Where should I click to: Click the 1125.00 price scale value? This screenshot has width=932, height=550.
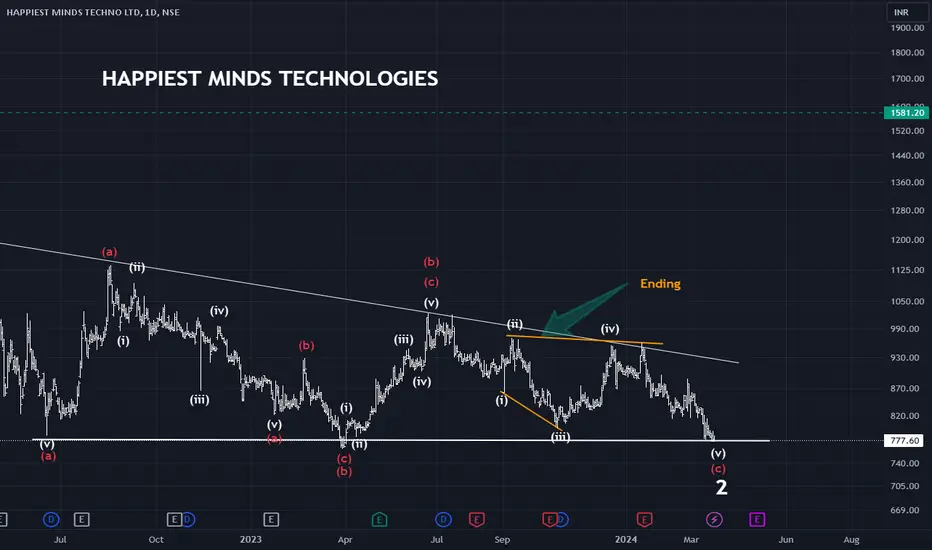(x=908, y=270)
